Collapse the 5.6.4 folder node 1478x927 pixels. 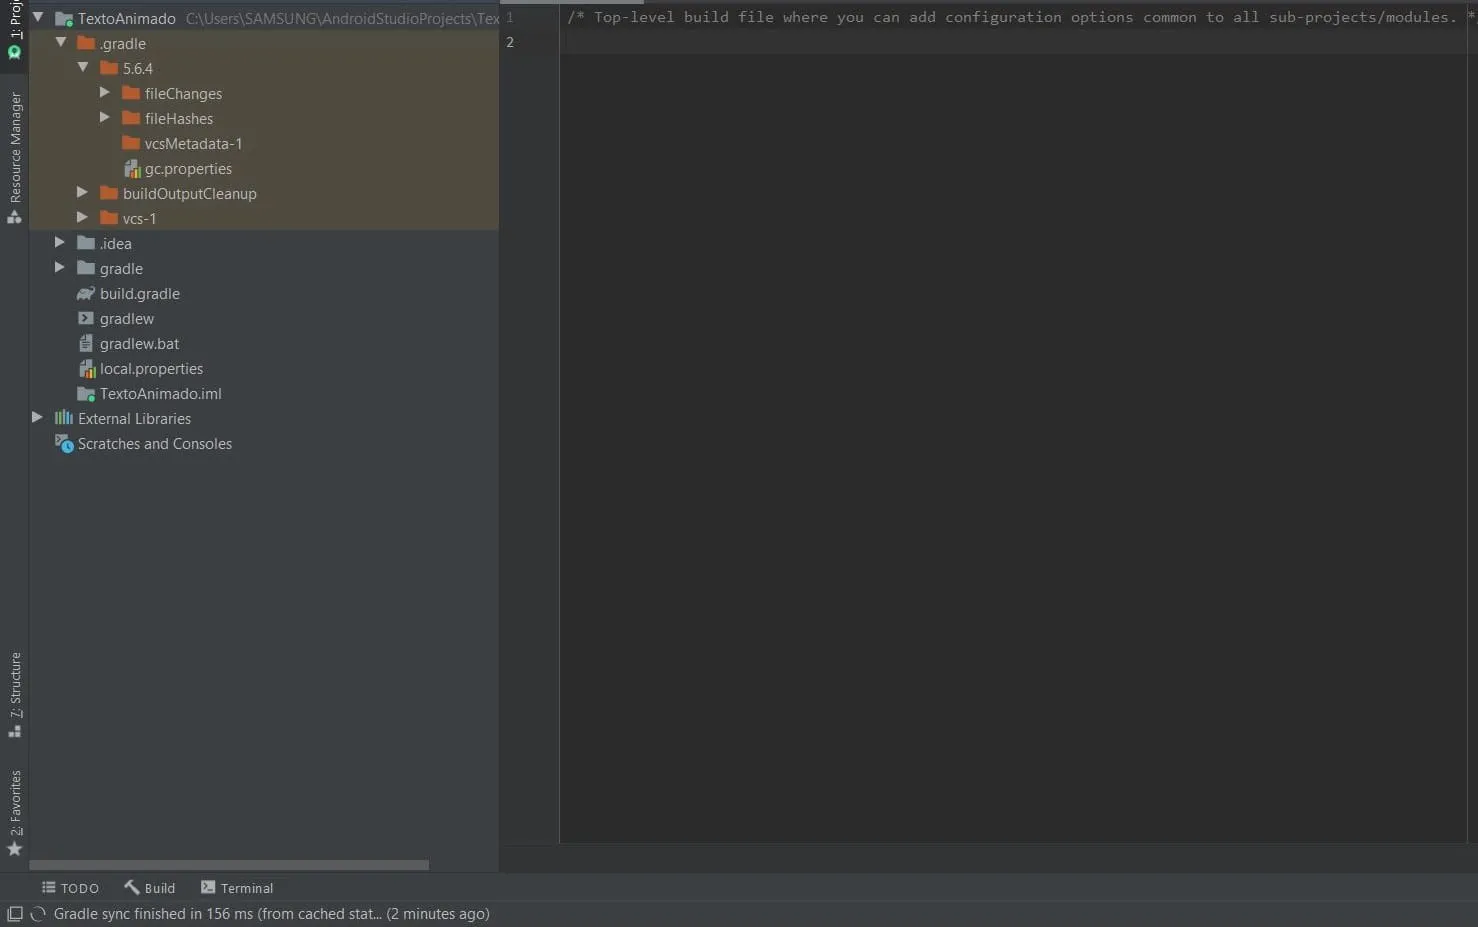point(83,68)
